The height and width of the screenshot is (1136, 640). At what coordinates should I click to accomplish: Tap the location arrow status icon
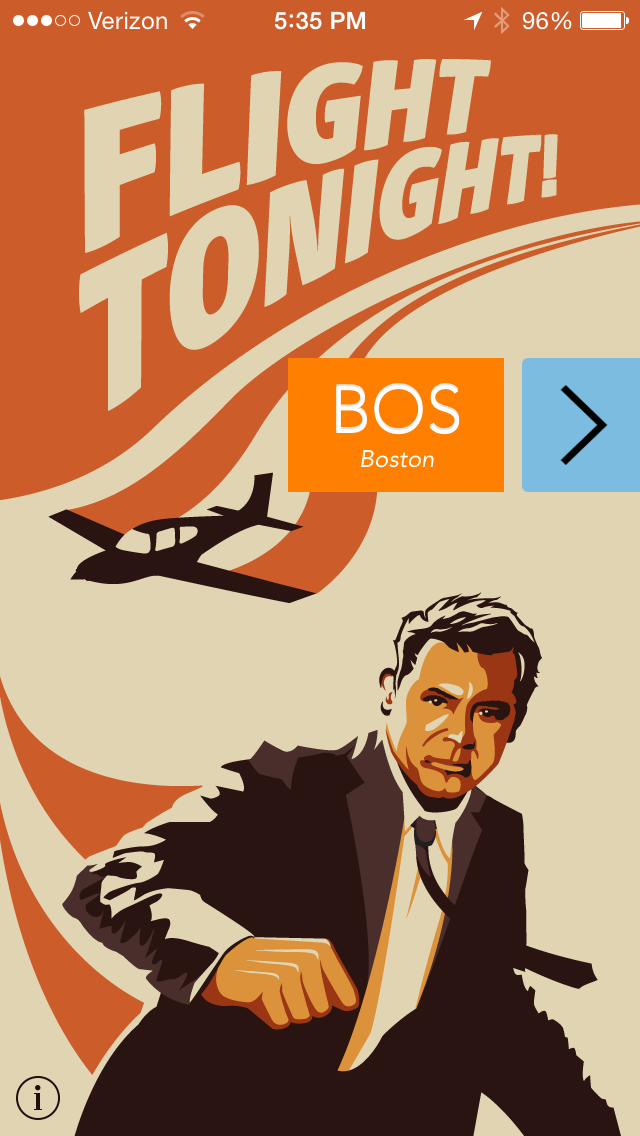click(x=473, y=20)
